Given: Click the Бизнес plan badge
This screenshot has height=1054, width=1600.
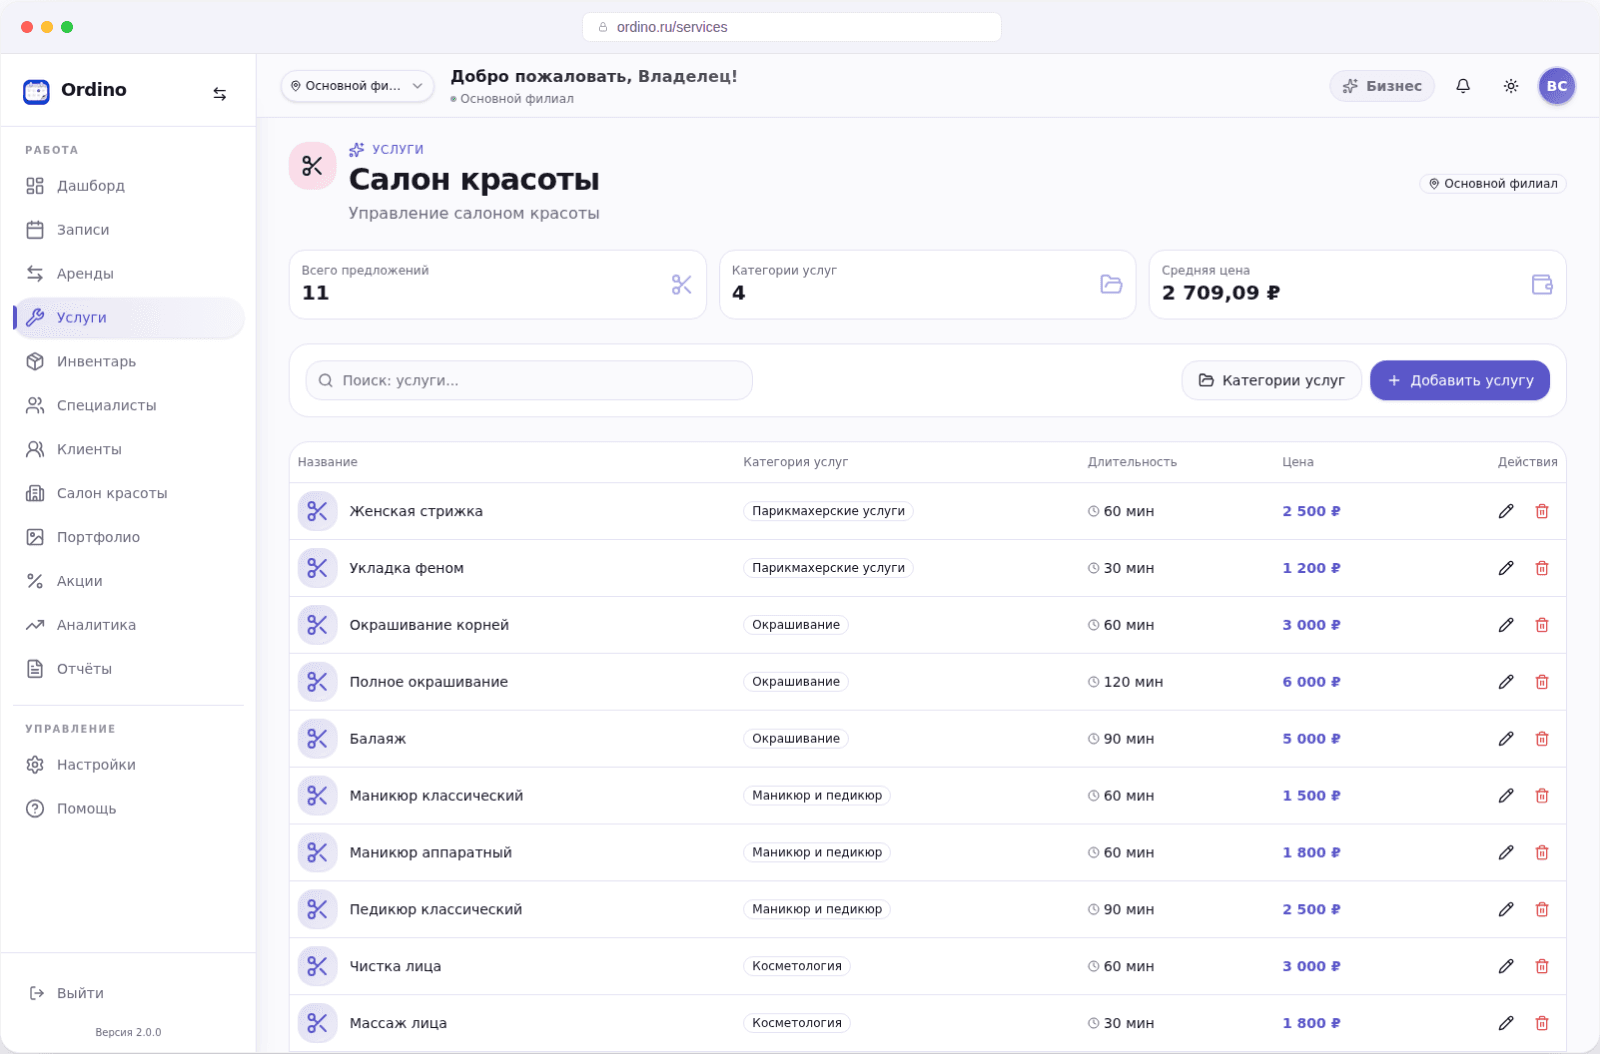Looking at the screenshot, I should point(1382,86).
